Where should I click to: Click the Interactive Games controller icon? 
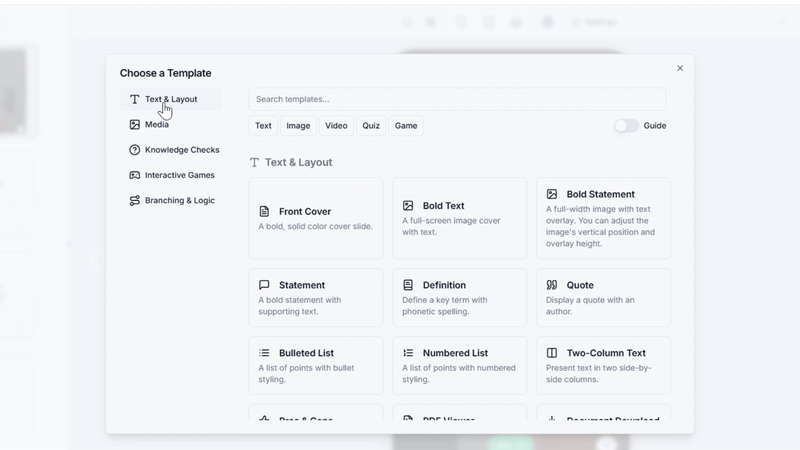coord(134,175)
